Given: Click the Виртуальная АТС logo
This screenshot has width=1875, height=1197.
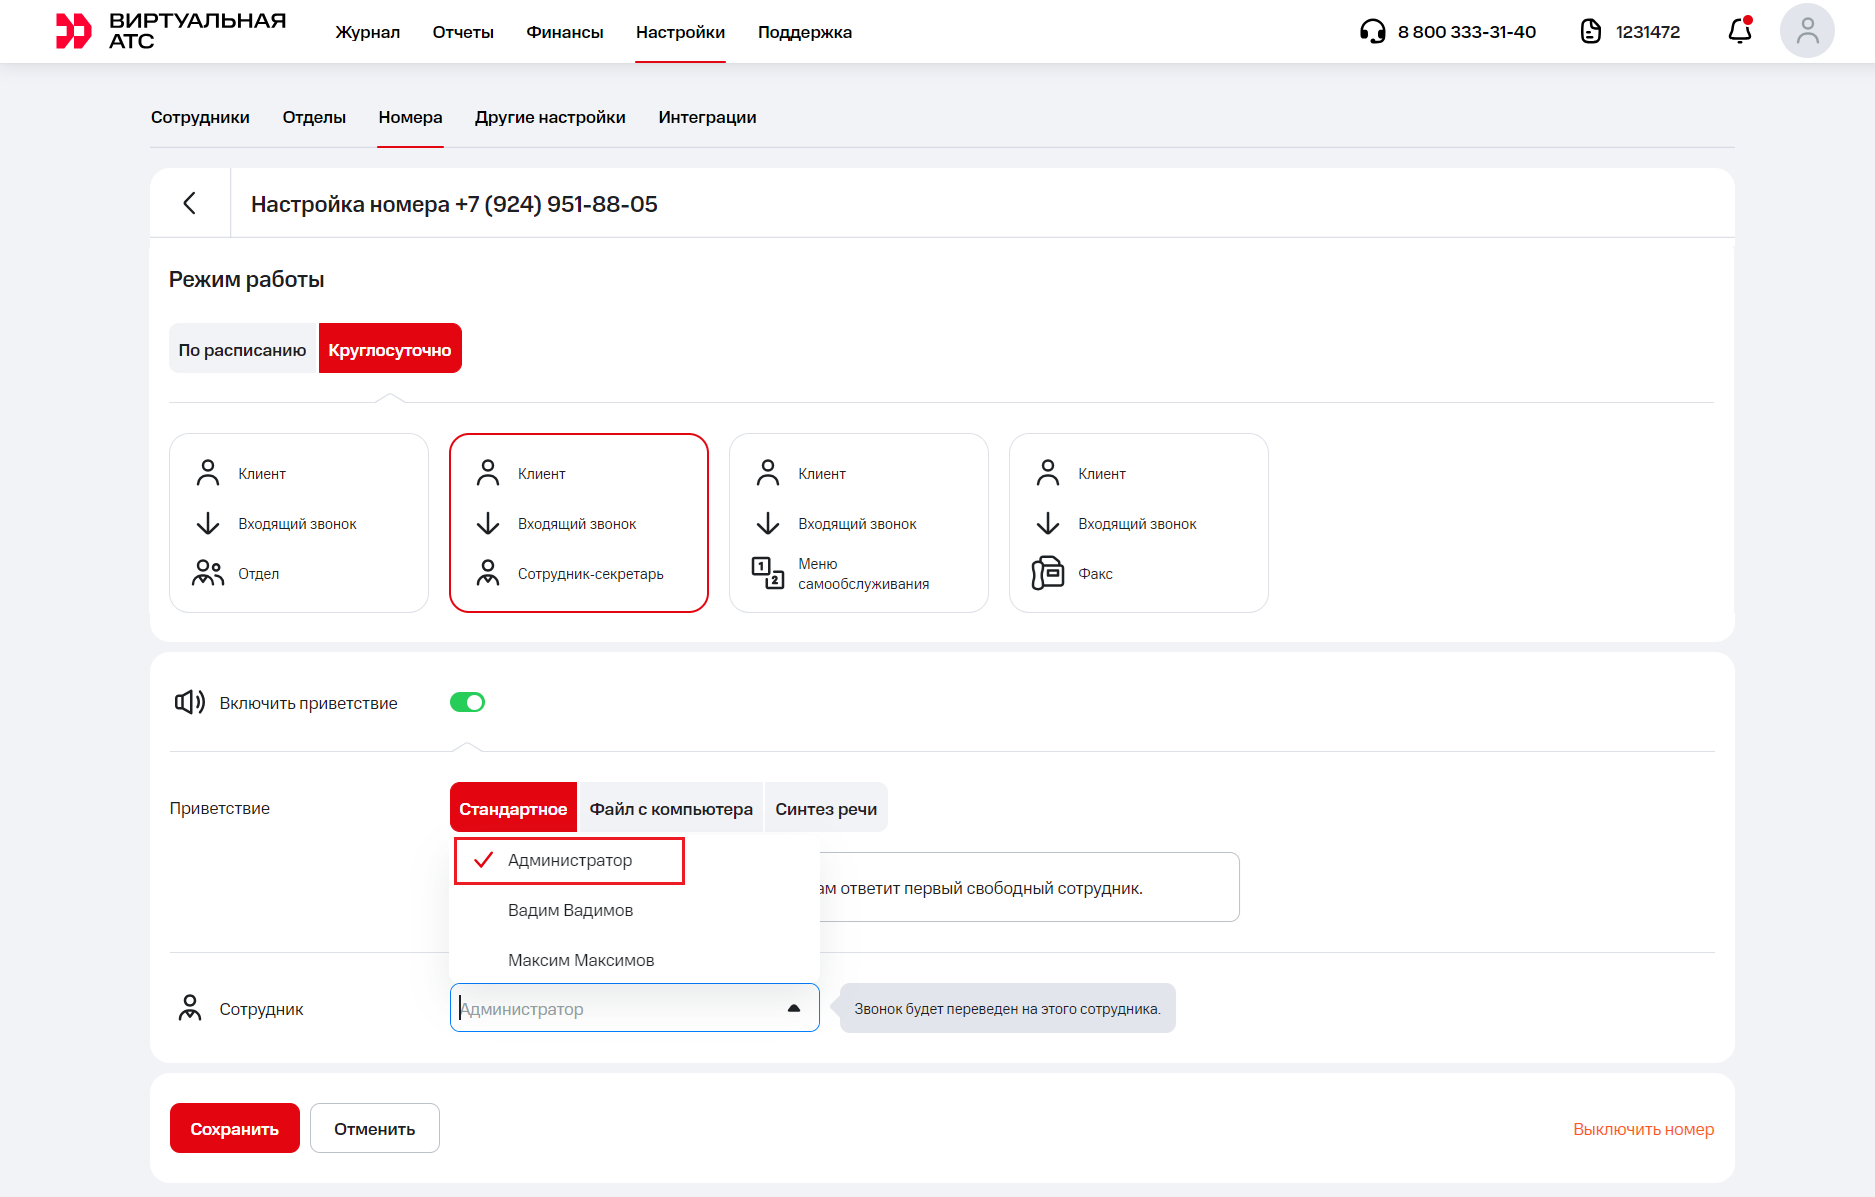Looking at the screenshot, I should click(171, 31).
